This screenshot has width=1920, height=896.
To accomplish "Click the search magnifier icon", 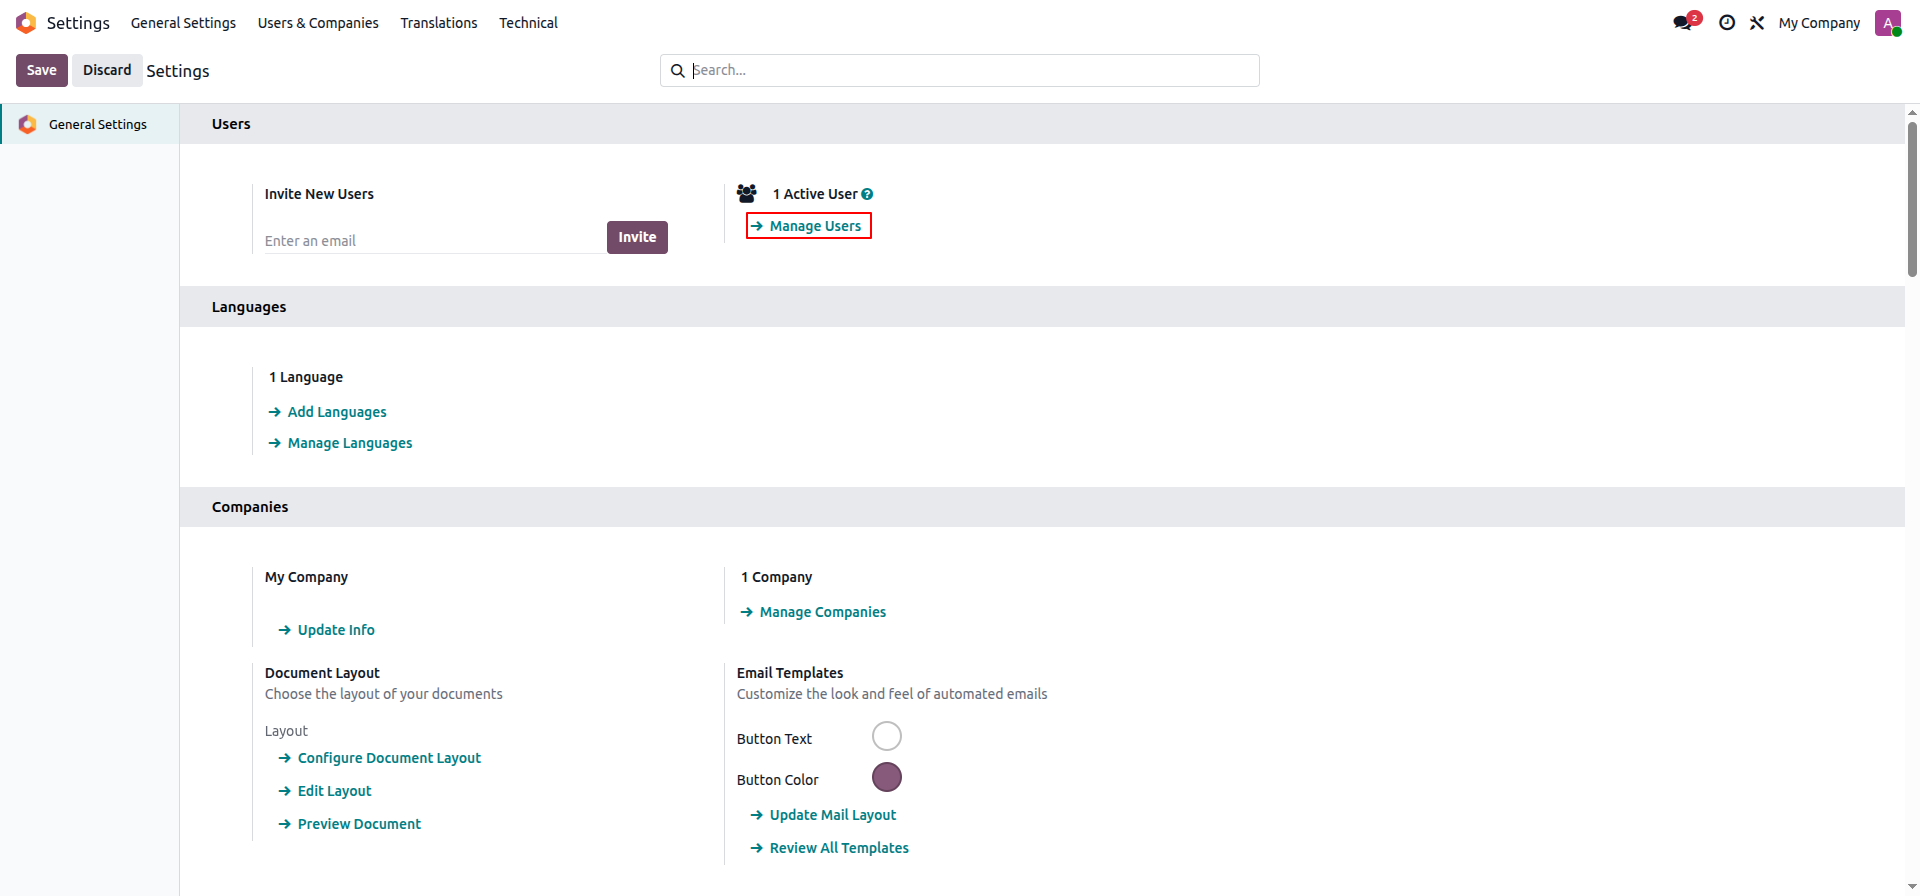I will [x=677, y=71].
